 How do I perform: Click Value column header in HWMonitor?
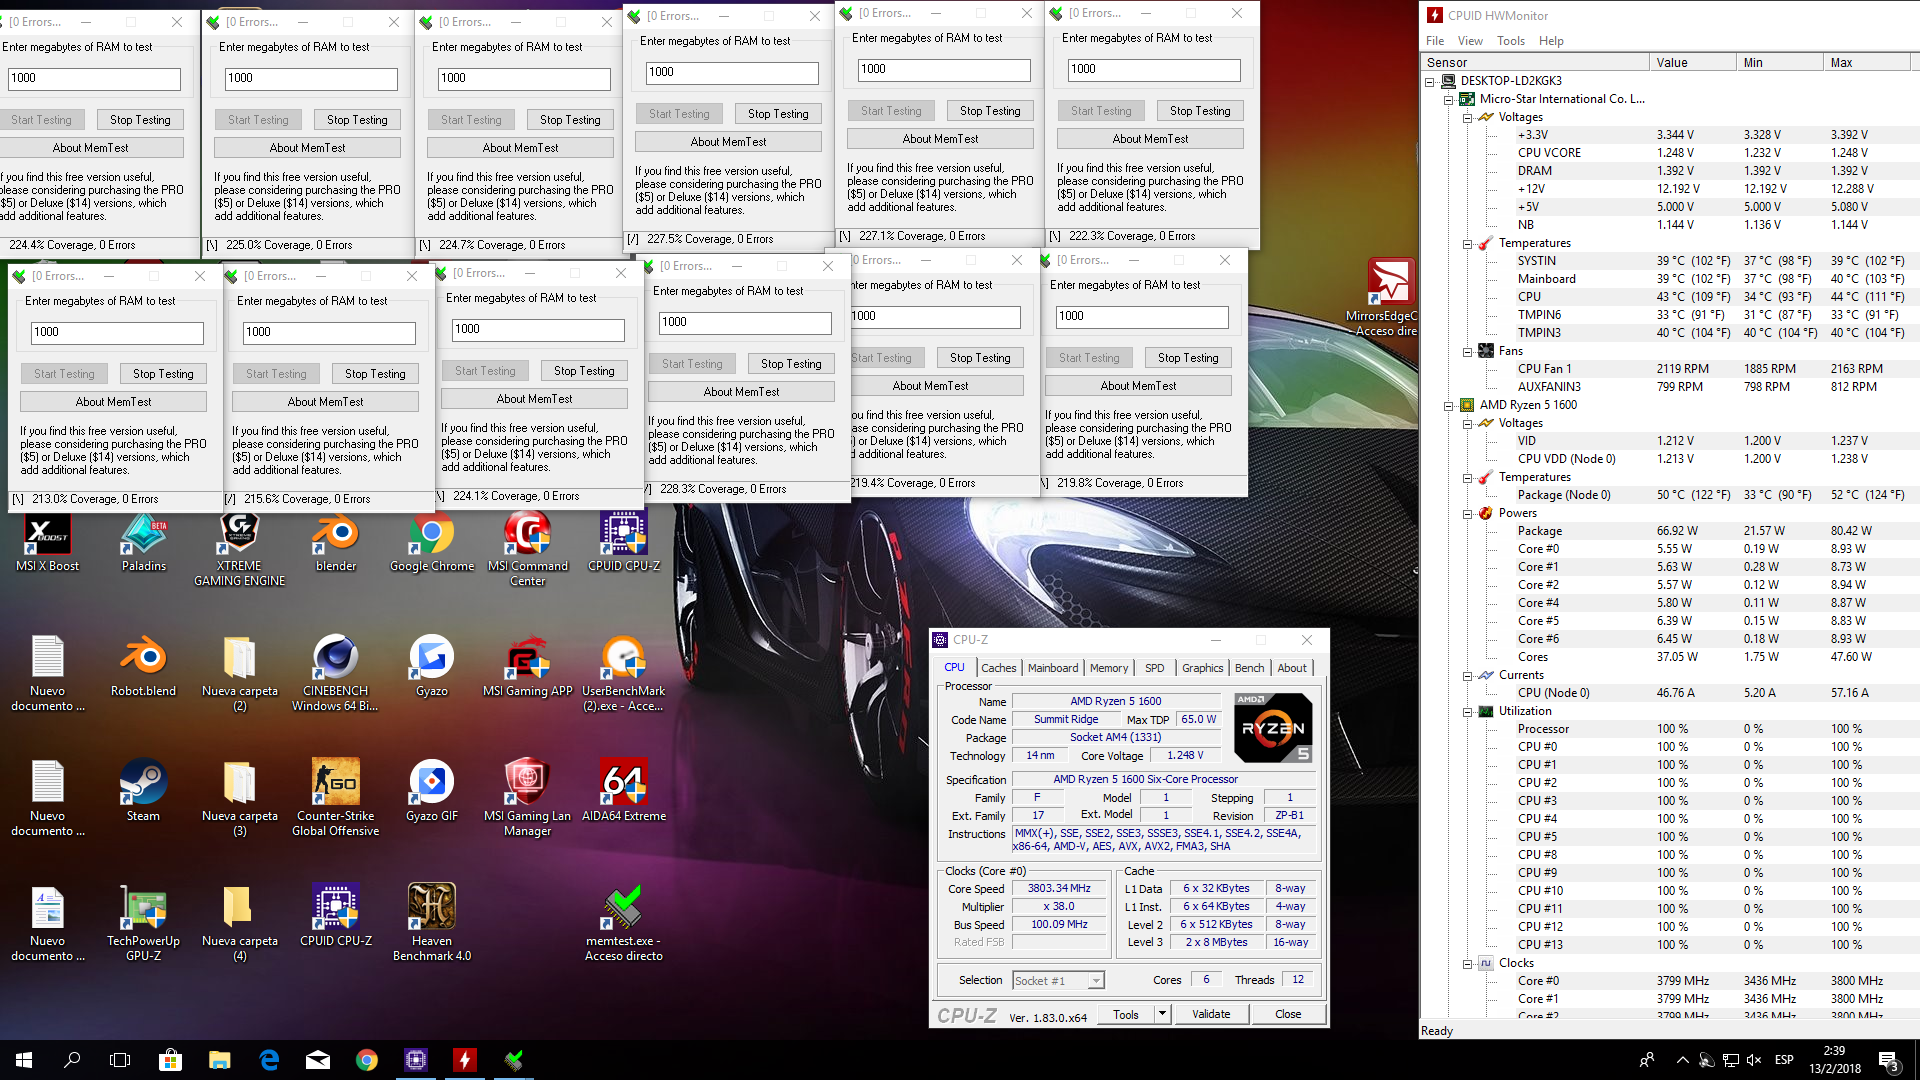click(1692, 62)
